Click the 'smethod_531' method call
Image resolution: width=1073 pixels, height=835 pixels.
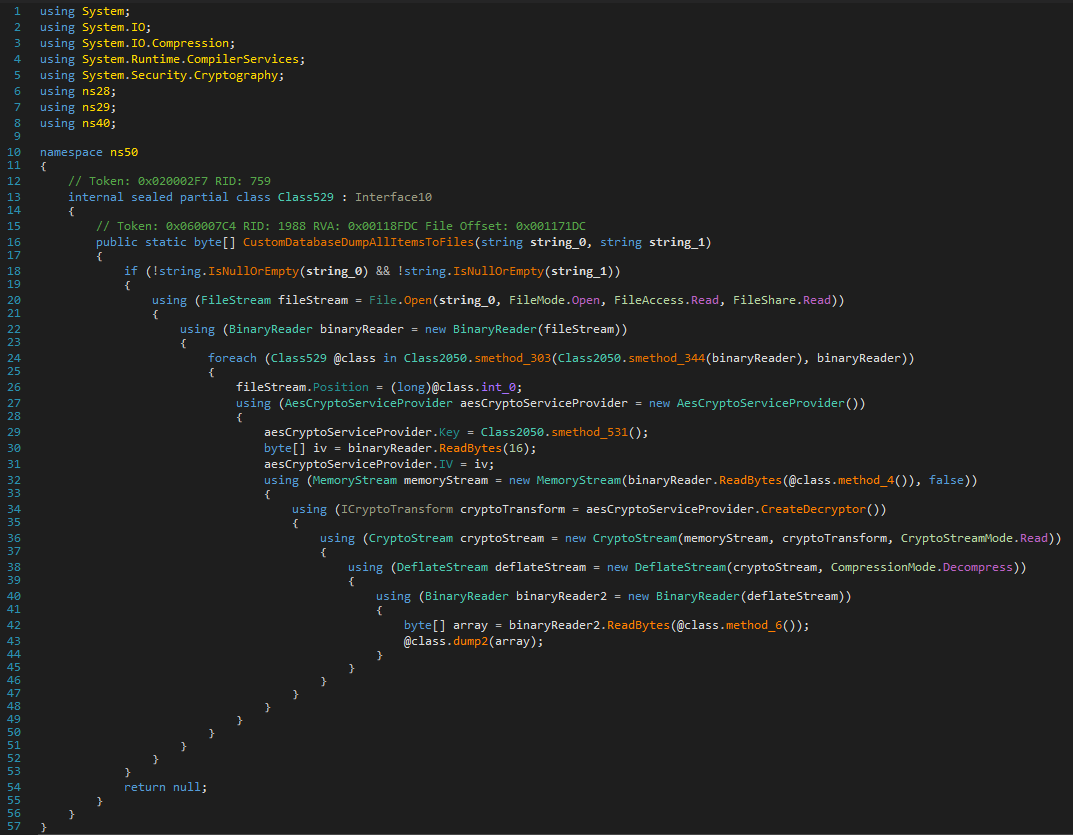point(589,433)
